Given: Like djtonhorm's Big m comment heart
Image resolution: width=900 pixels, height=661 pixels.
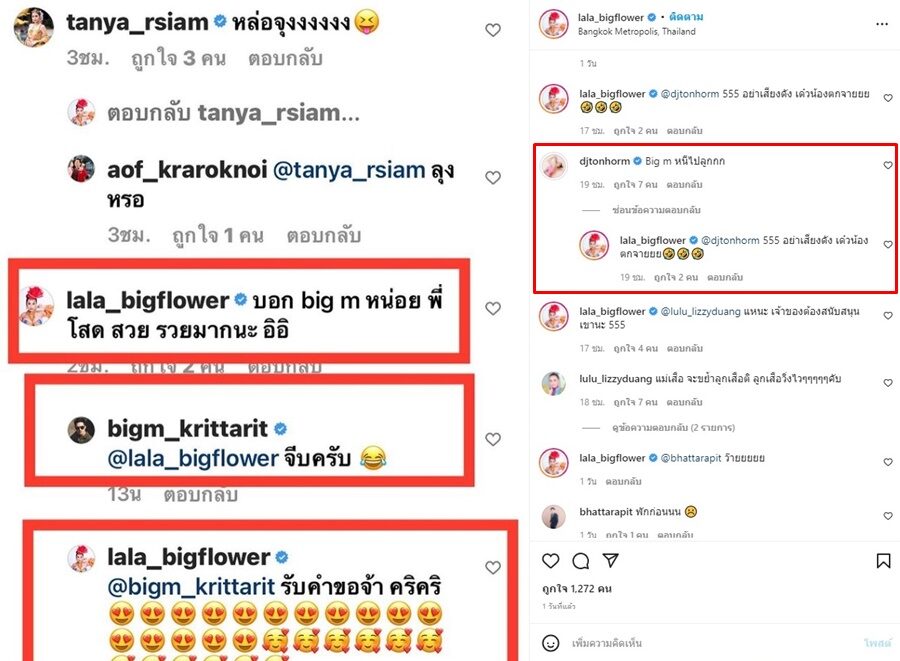Looking at the screenshot, I should tap(888, 165).
